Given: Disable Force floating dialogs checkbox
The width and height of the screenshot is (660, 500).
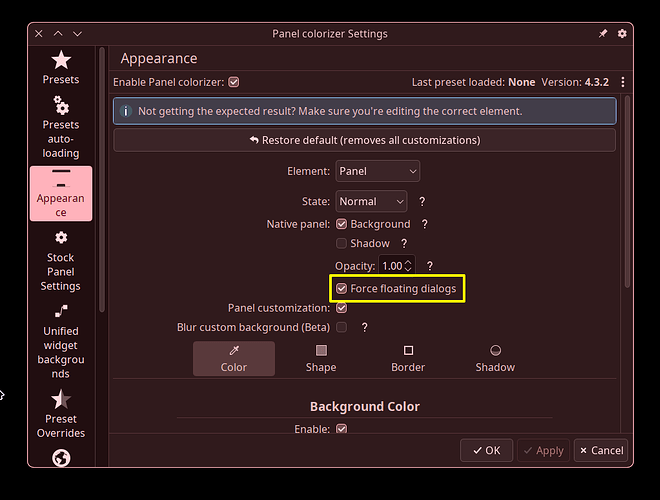Looking at the screenshot, I should [x=342, y=289].
